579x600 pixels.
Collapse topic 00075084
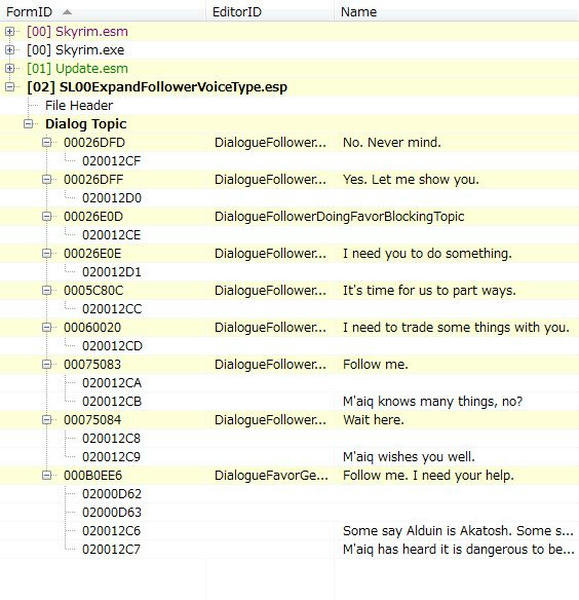coord(47,420)
